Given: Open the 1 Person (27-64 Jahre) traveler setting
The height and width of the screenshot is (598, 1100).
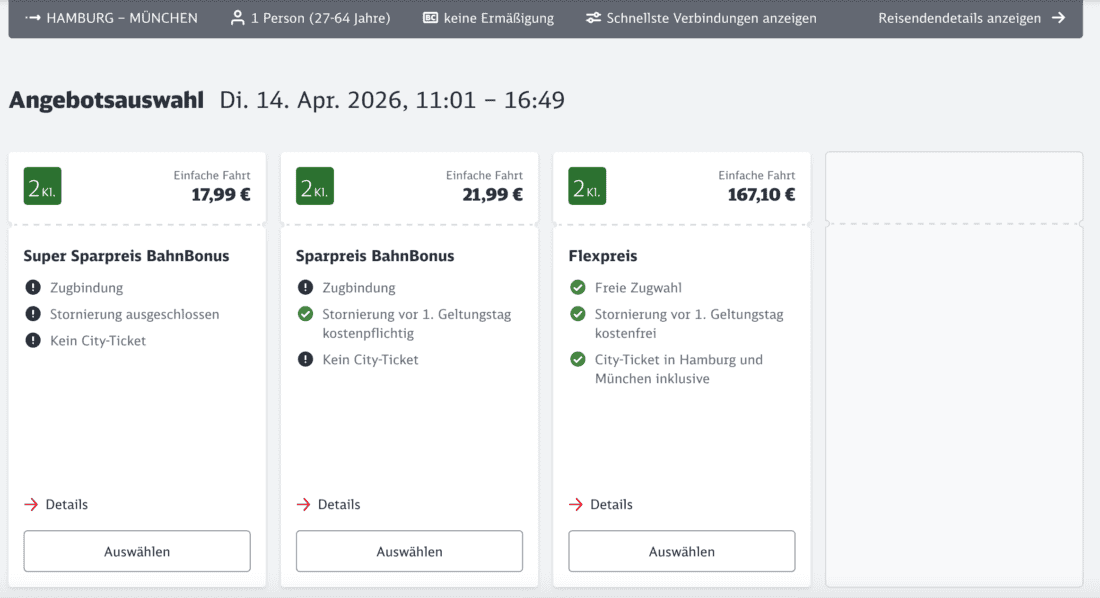Looking at the screenshot, I should pos(310,18).
